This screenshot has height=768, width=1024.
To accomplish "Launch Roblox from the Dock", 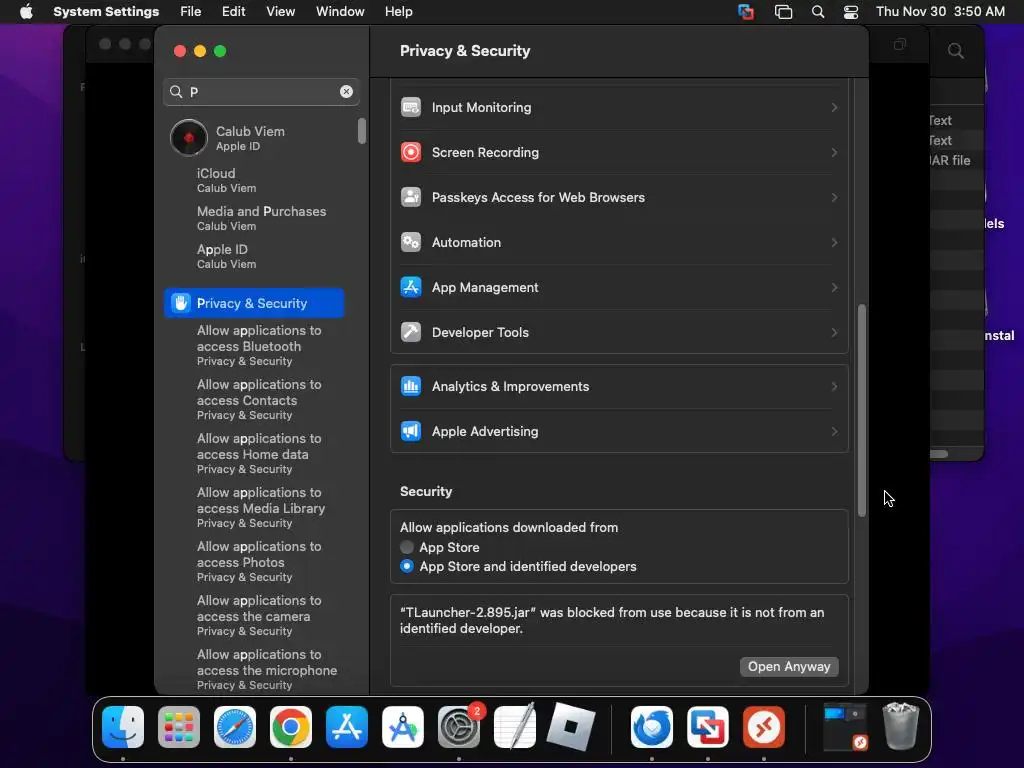I will [571, 727].
